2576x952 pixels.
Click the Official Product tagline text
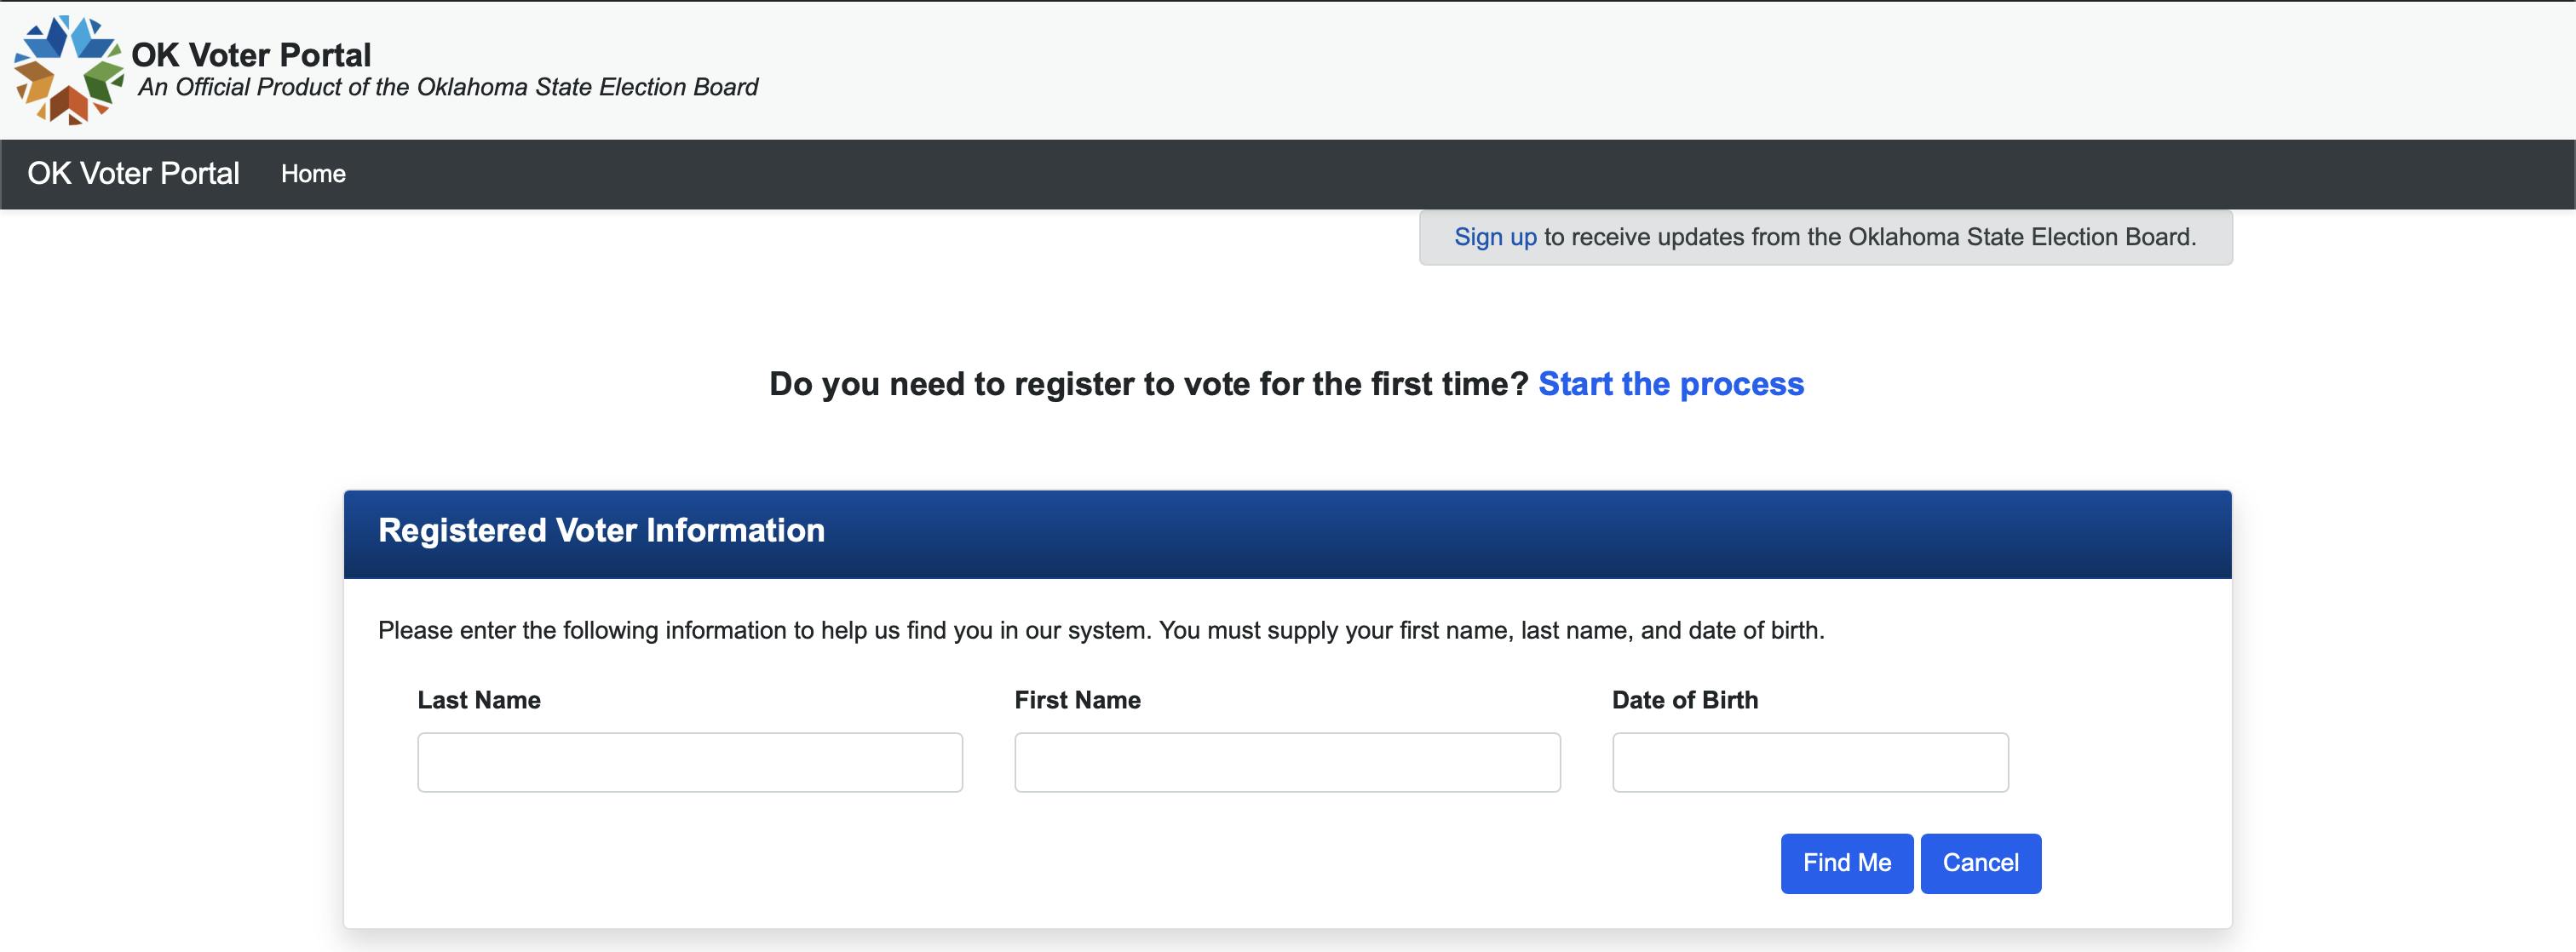(448, 88)
